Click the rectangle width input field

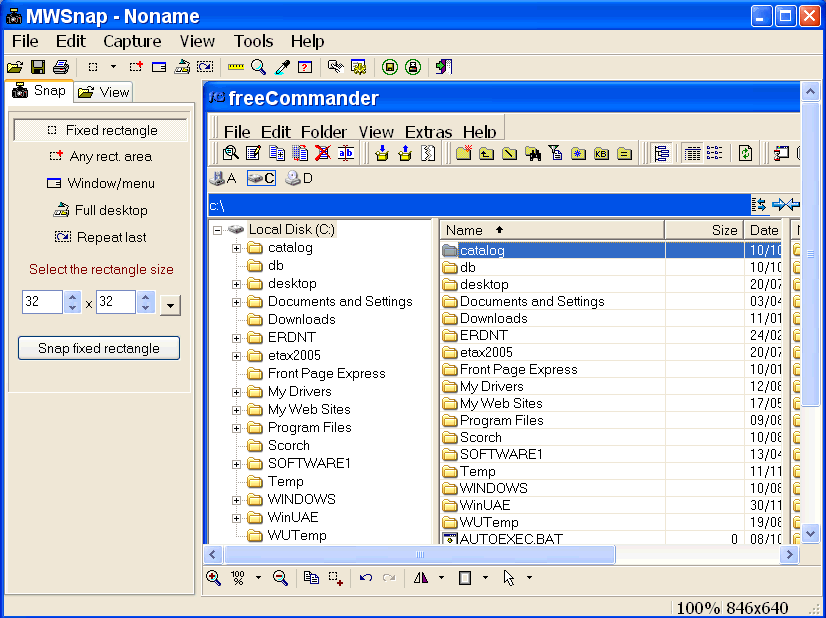click(x=42, y=302)
